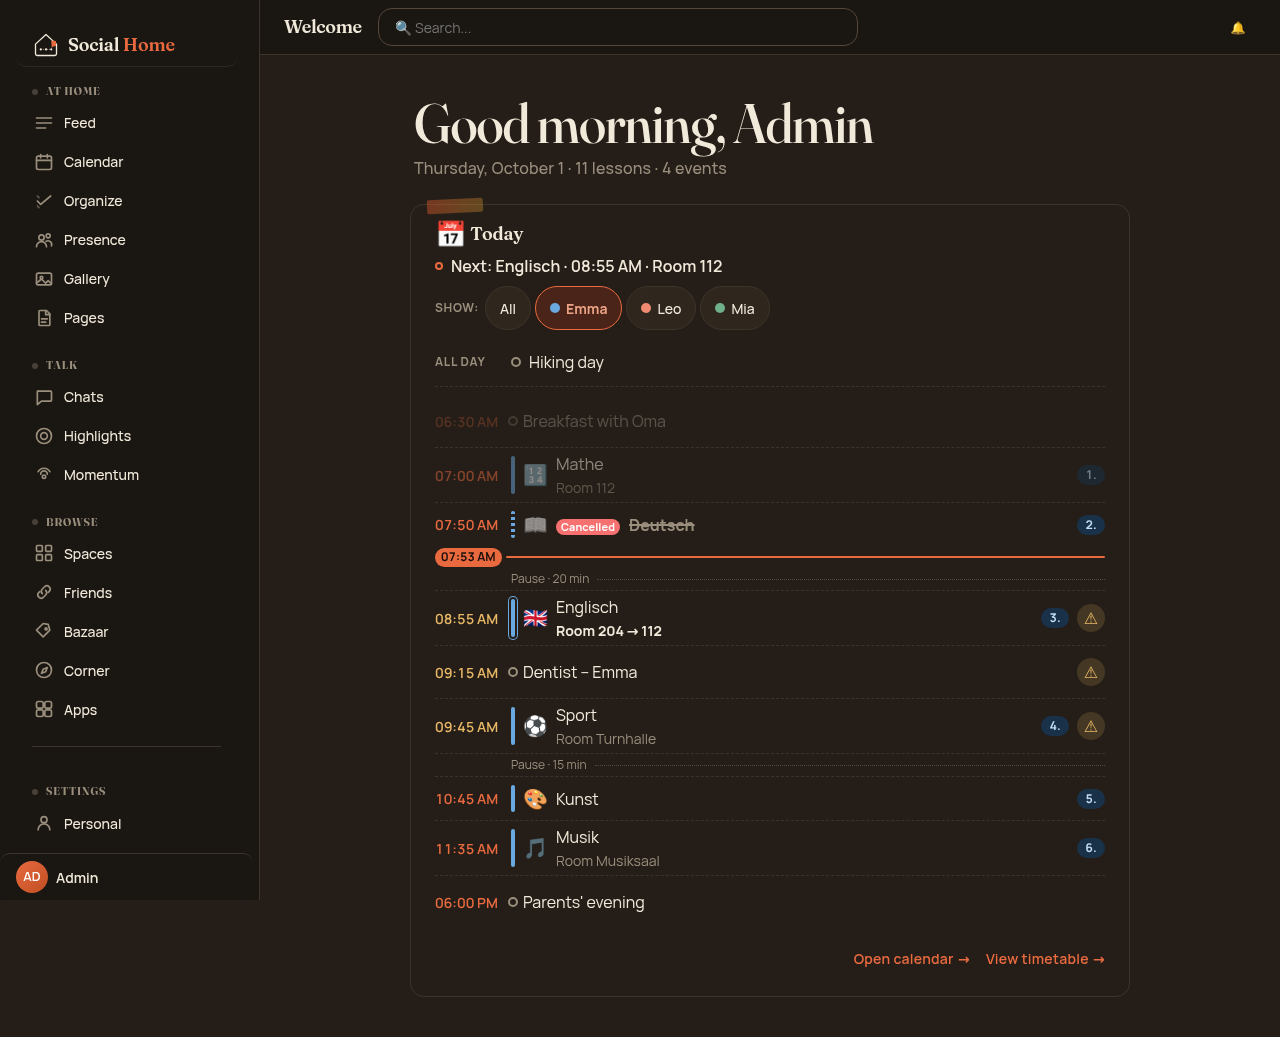Click the Gallery image icon
The width and height of the screenshot is (1280, 1037).
pos(44,279)
